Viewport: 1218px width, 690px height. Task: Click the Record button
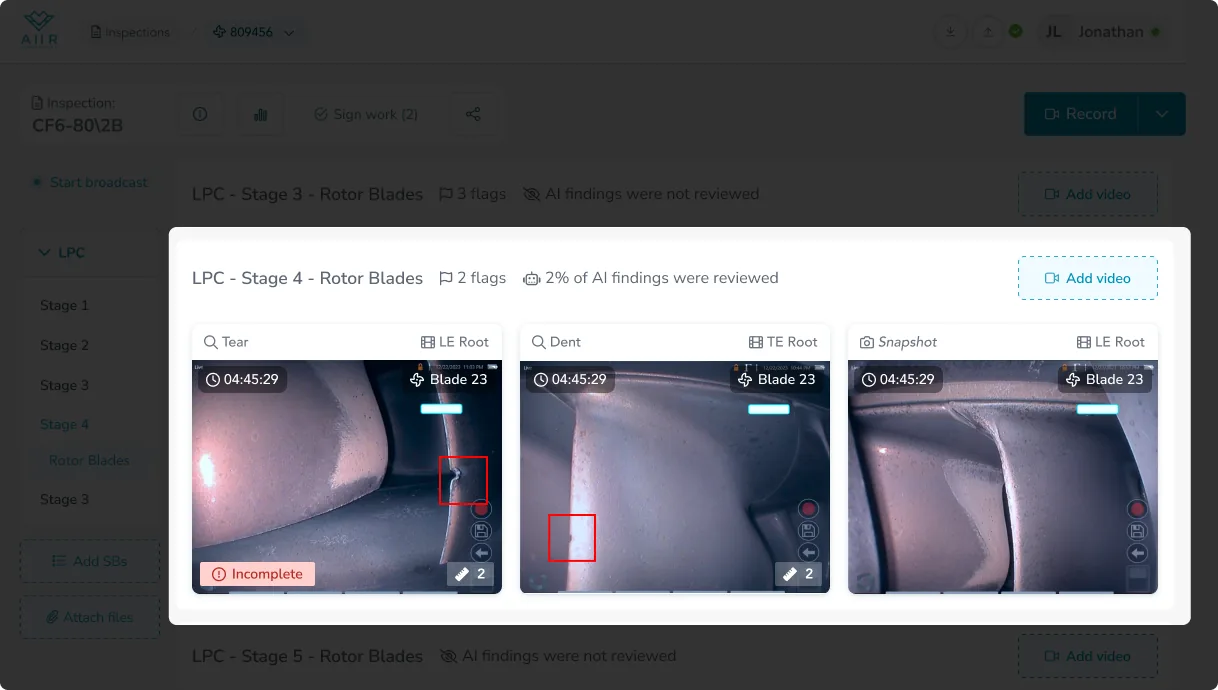click(1081, 114)
